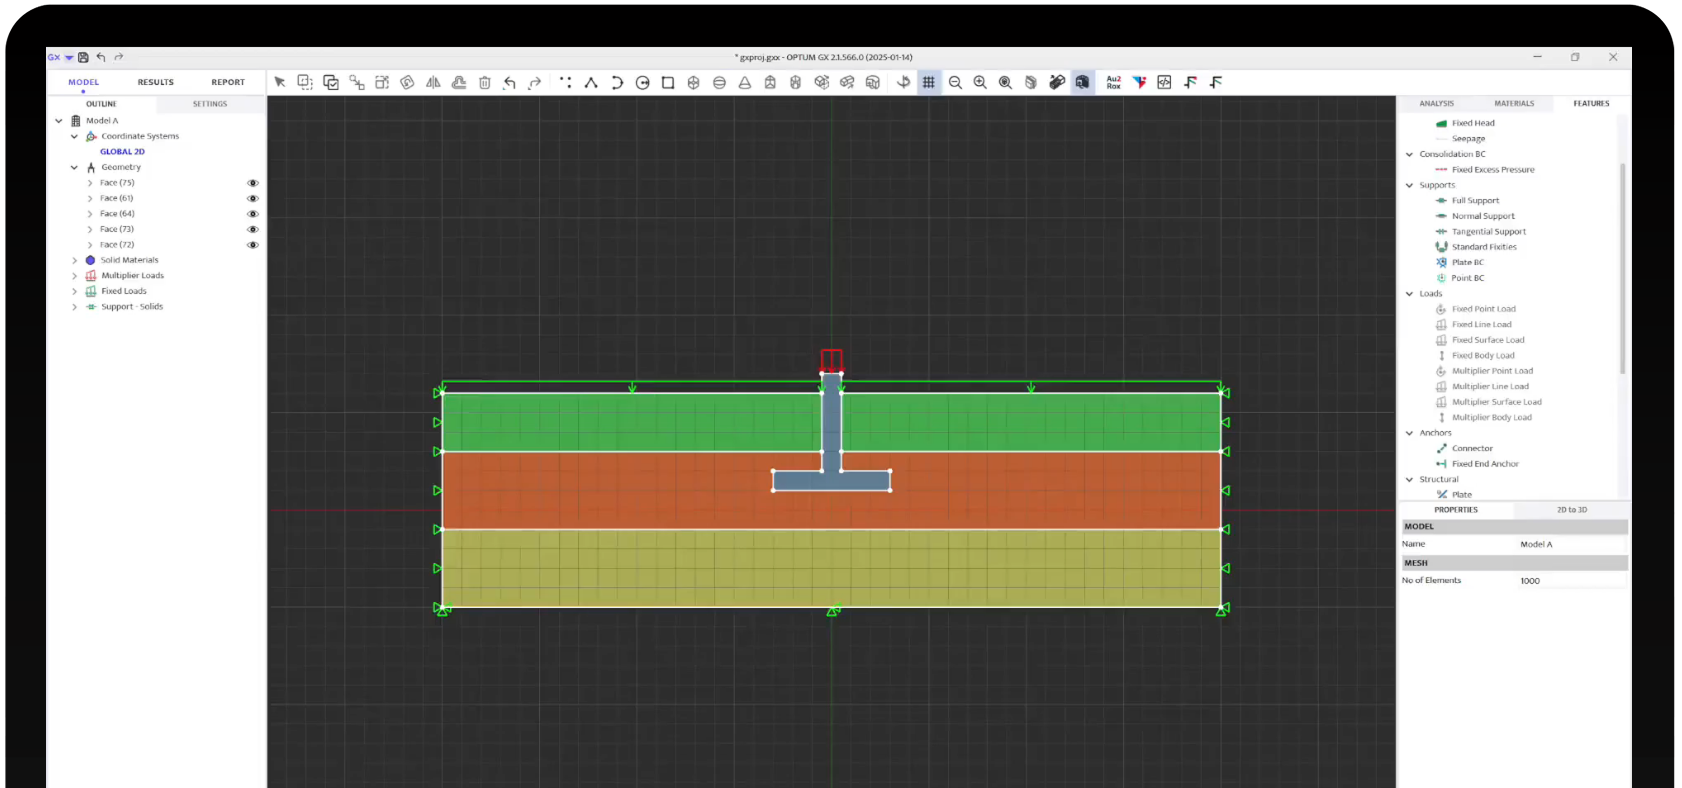
Task: Hide Face (73) with its eye icon
Action: click(x=253, y=230)
